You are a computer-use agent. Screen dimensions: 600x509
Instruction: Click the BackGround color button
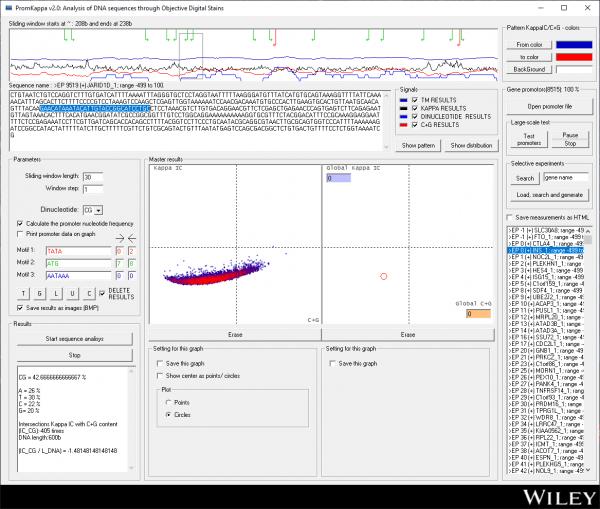[529, 69]
